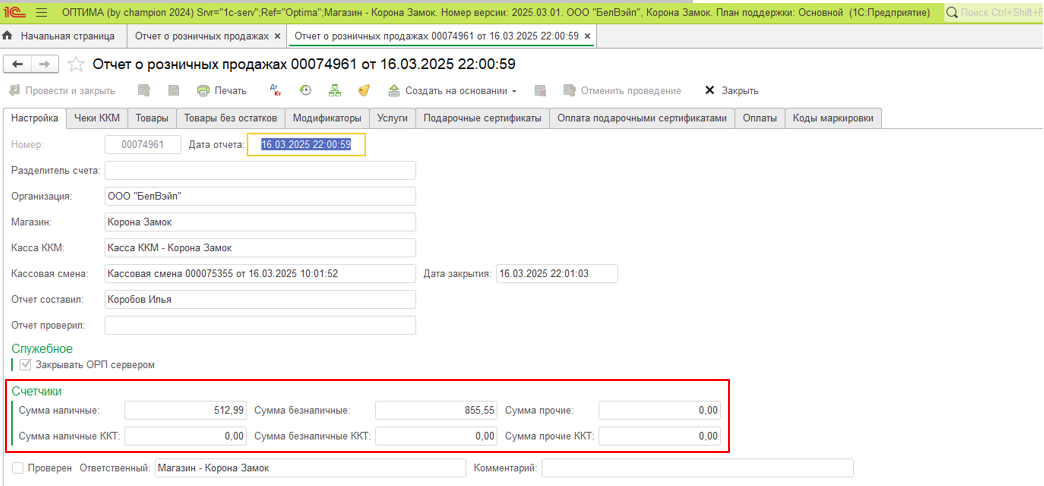Toggle the Закрывать ОРП сервером checkbox
This screenshot has height=486, width=1044.
coord(26,365)
